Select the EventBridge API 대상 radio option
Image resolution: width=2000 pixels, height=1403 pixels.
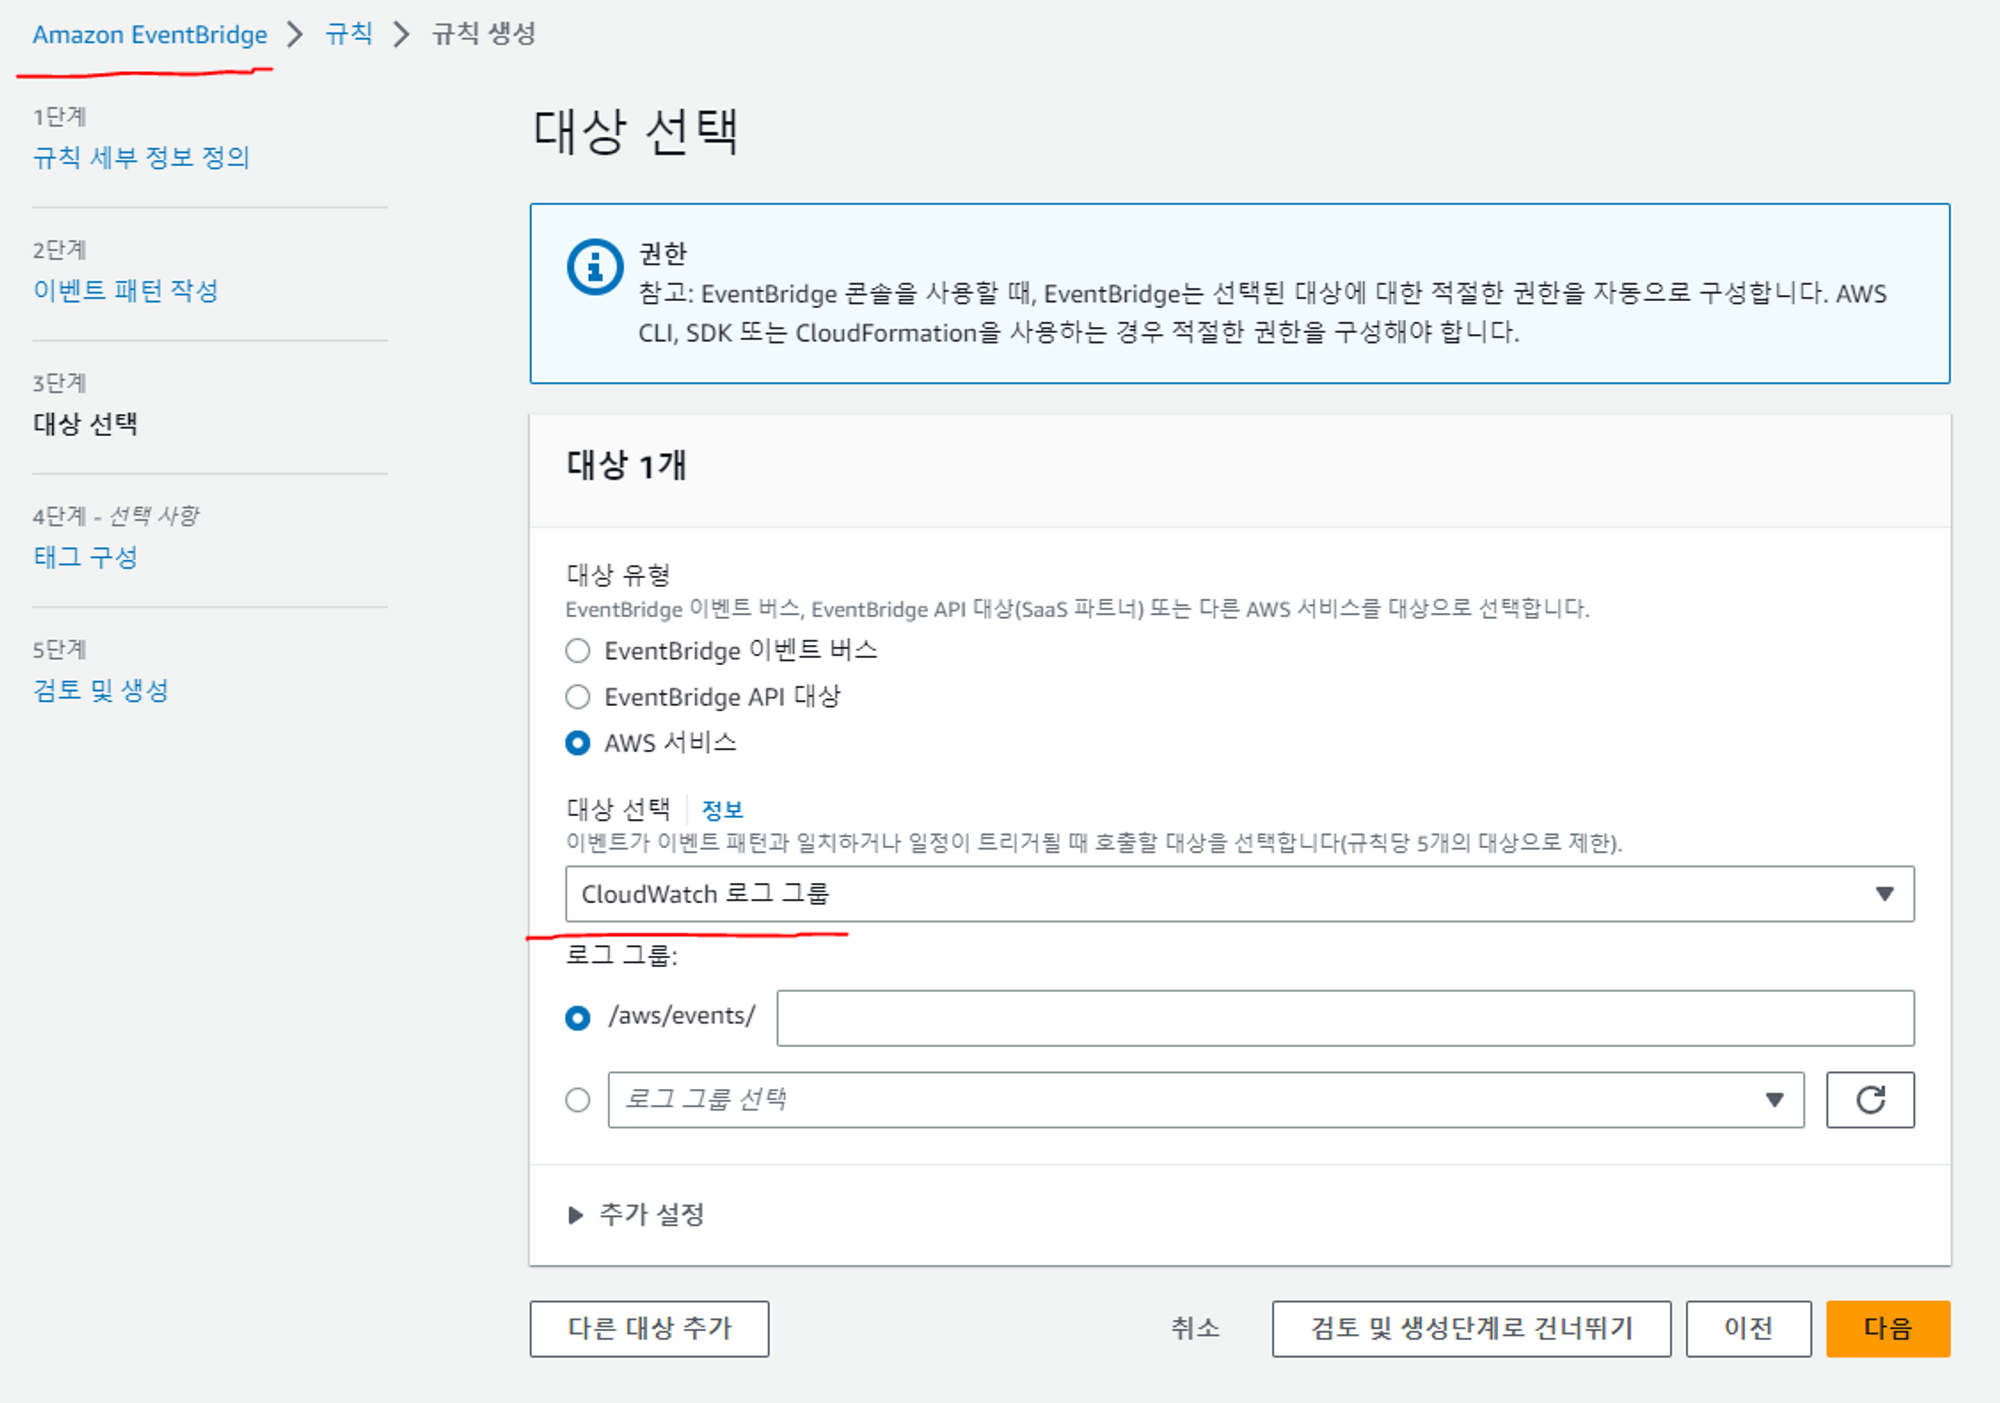coord(578,697)
